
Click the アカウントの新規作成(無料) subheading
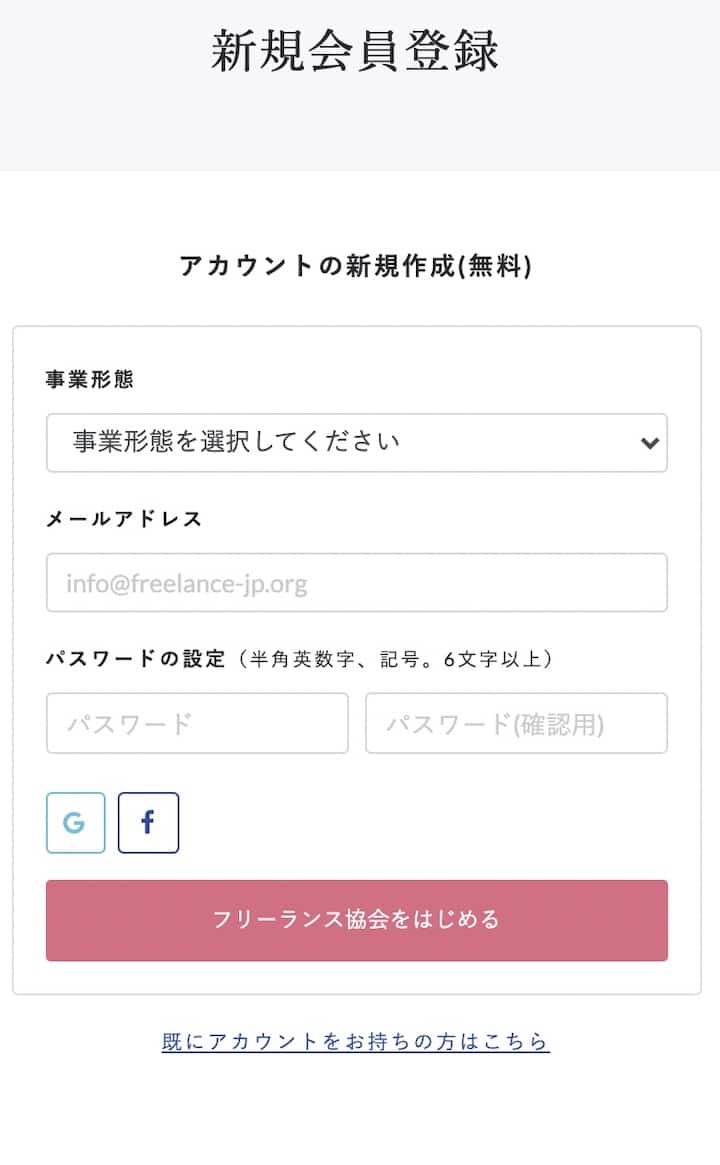[x=355, y=266]
